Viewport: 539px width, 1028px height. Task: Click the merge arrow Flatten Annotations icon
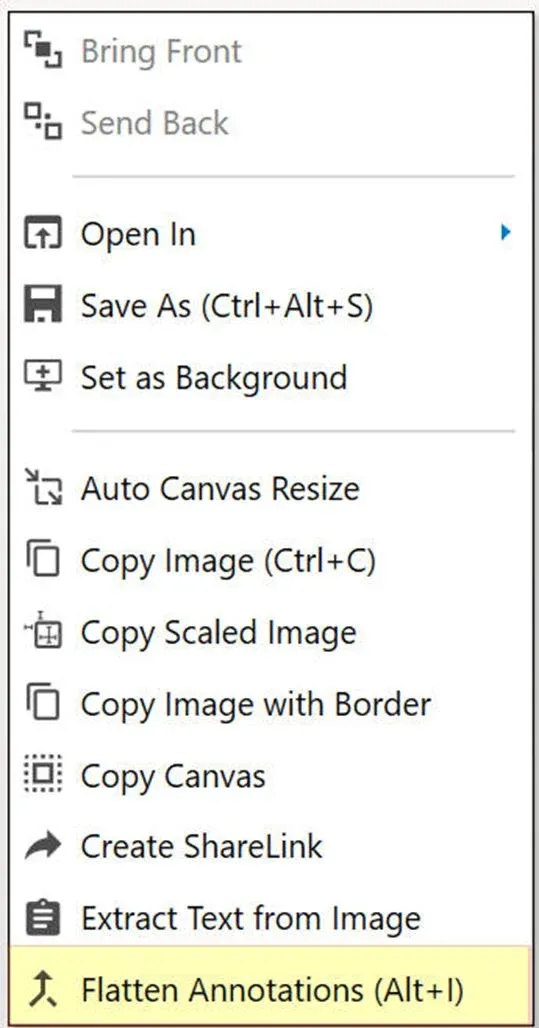pyautogui.click(x=43, y=990)
